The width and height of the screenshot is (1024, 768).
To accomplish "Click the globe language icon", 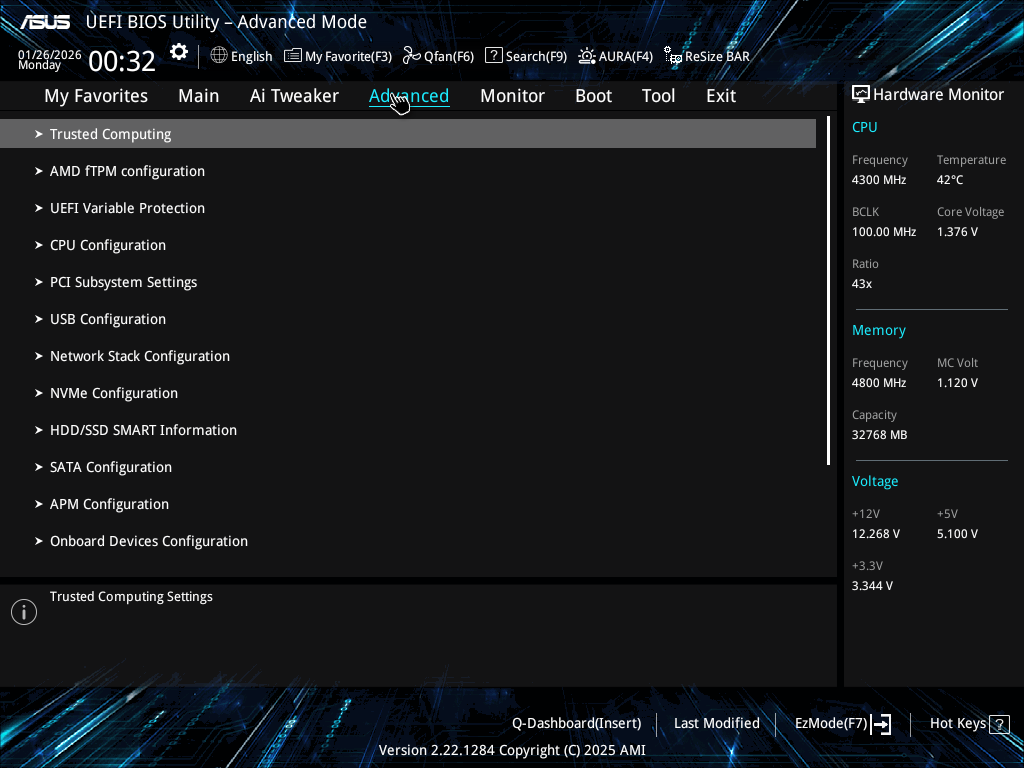I will tap(219, 56).
